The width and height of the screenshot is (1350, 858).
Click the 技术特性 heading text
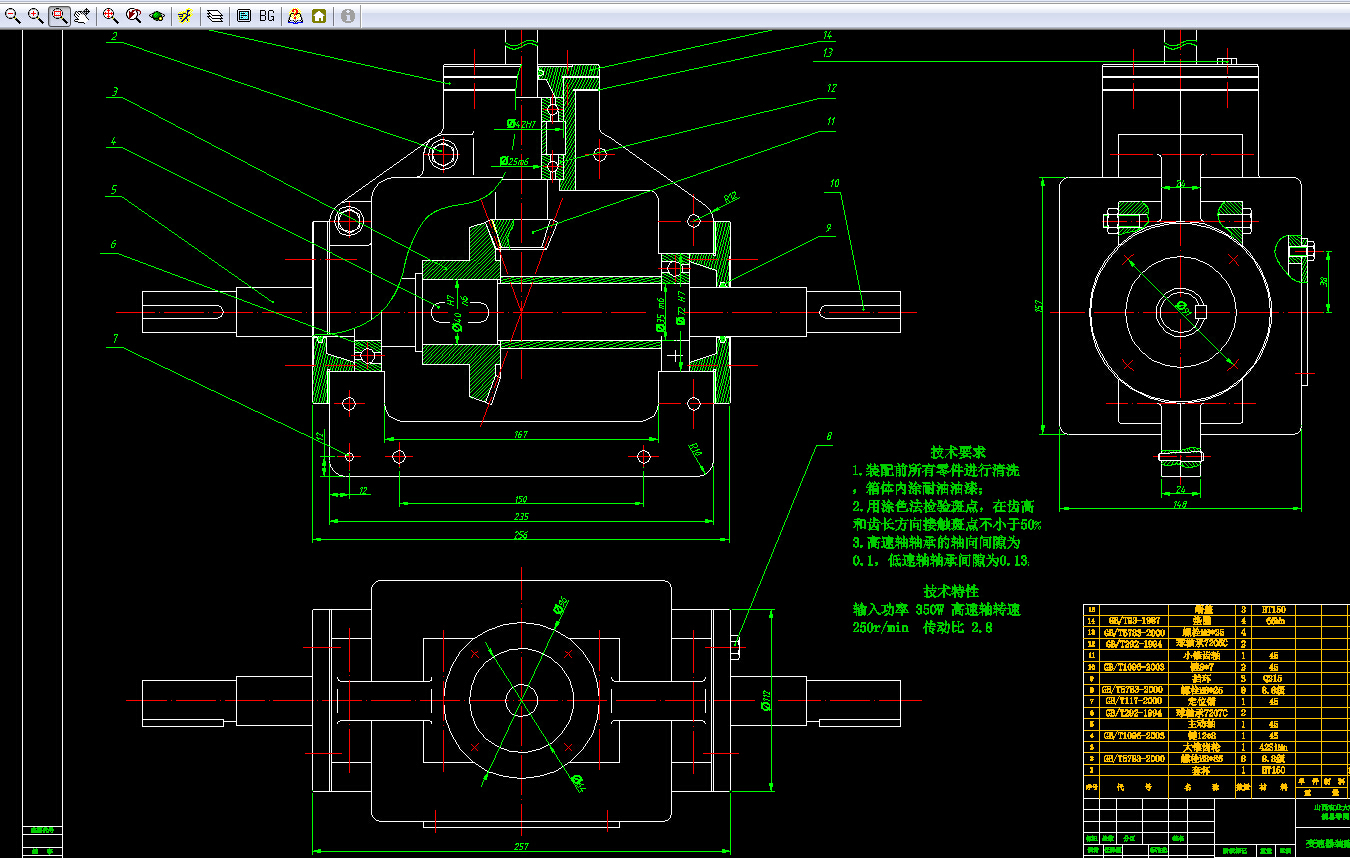coord(951,591)
